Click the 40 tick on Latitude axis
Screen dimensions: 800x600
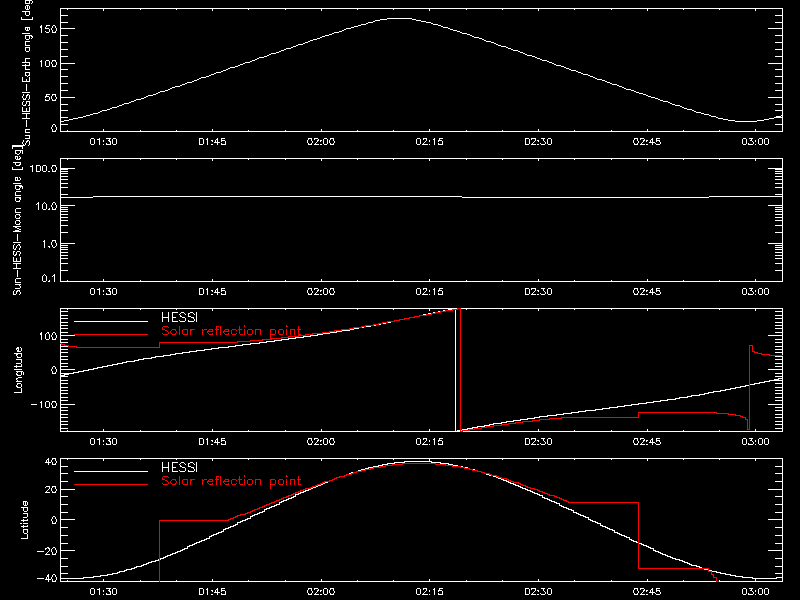51,462
